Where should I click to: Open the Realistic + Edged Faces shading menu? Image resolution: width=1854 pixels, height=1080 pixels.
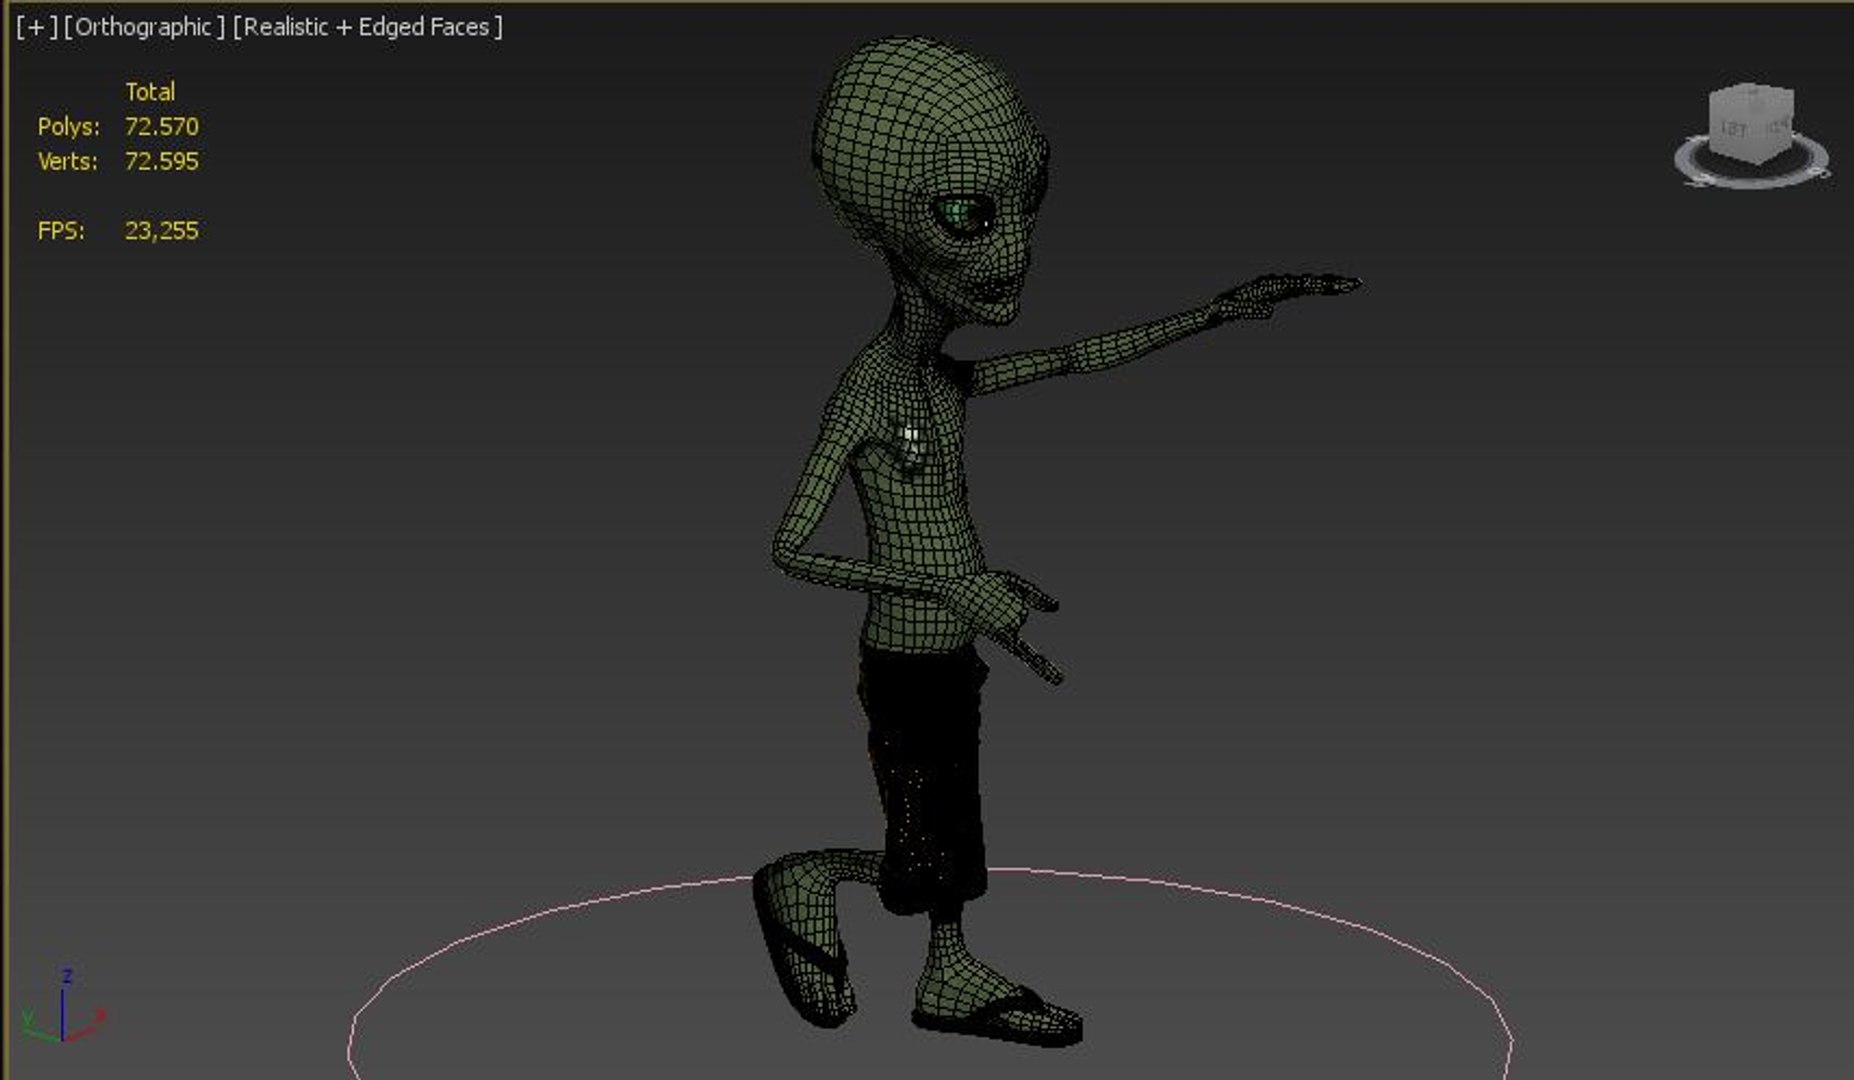[x=367, y=27]
